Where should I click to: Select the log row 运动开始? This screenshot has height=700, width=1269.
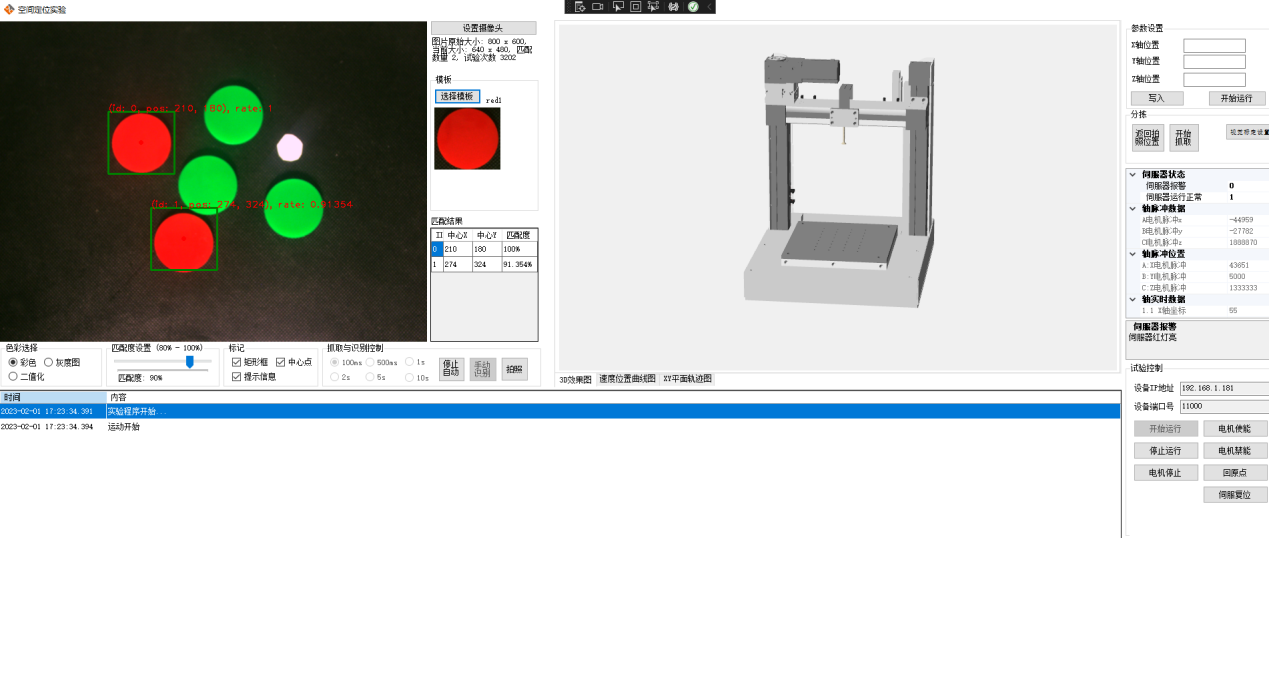tap(560, 427)
